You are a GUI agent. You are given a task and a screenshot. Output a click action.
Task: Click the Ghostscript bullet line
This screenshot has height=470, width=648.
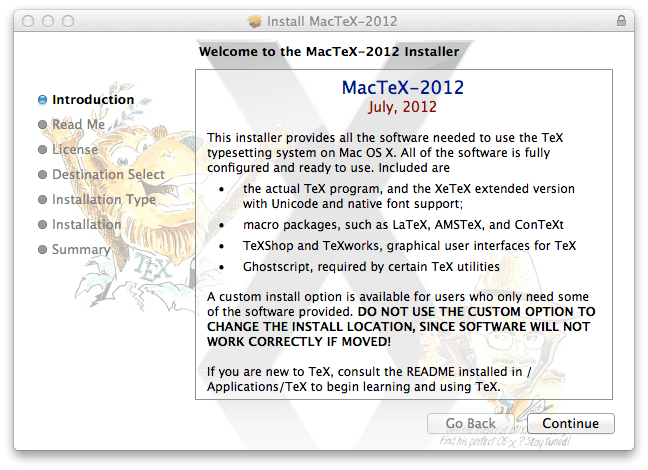tap(371, 267)
